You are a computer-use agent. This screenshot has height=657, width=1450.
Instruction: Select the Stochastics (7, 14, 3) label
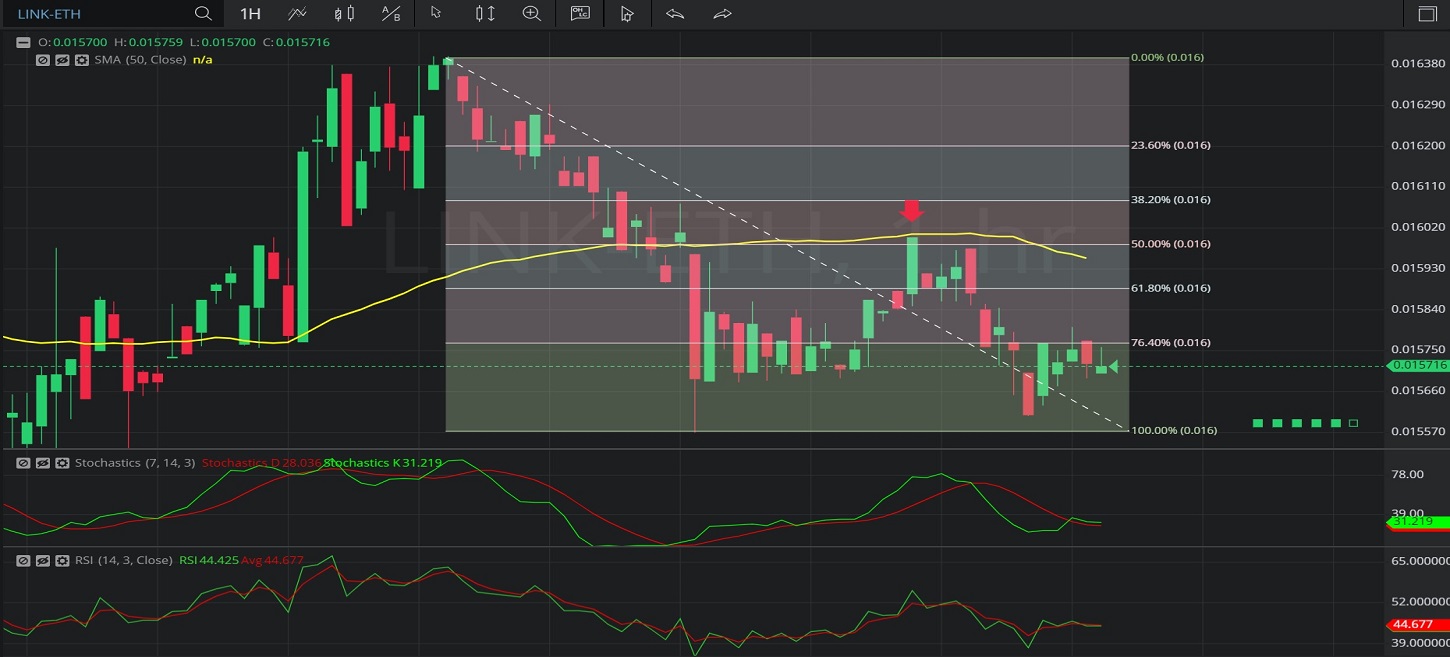pyautogui.click(x=135, y=463)
